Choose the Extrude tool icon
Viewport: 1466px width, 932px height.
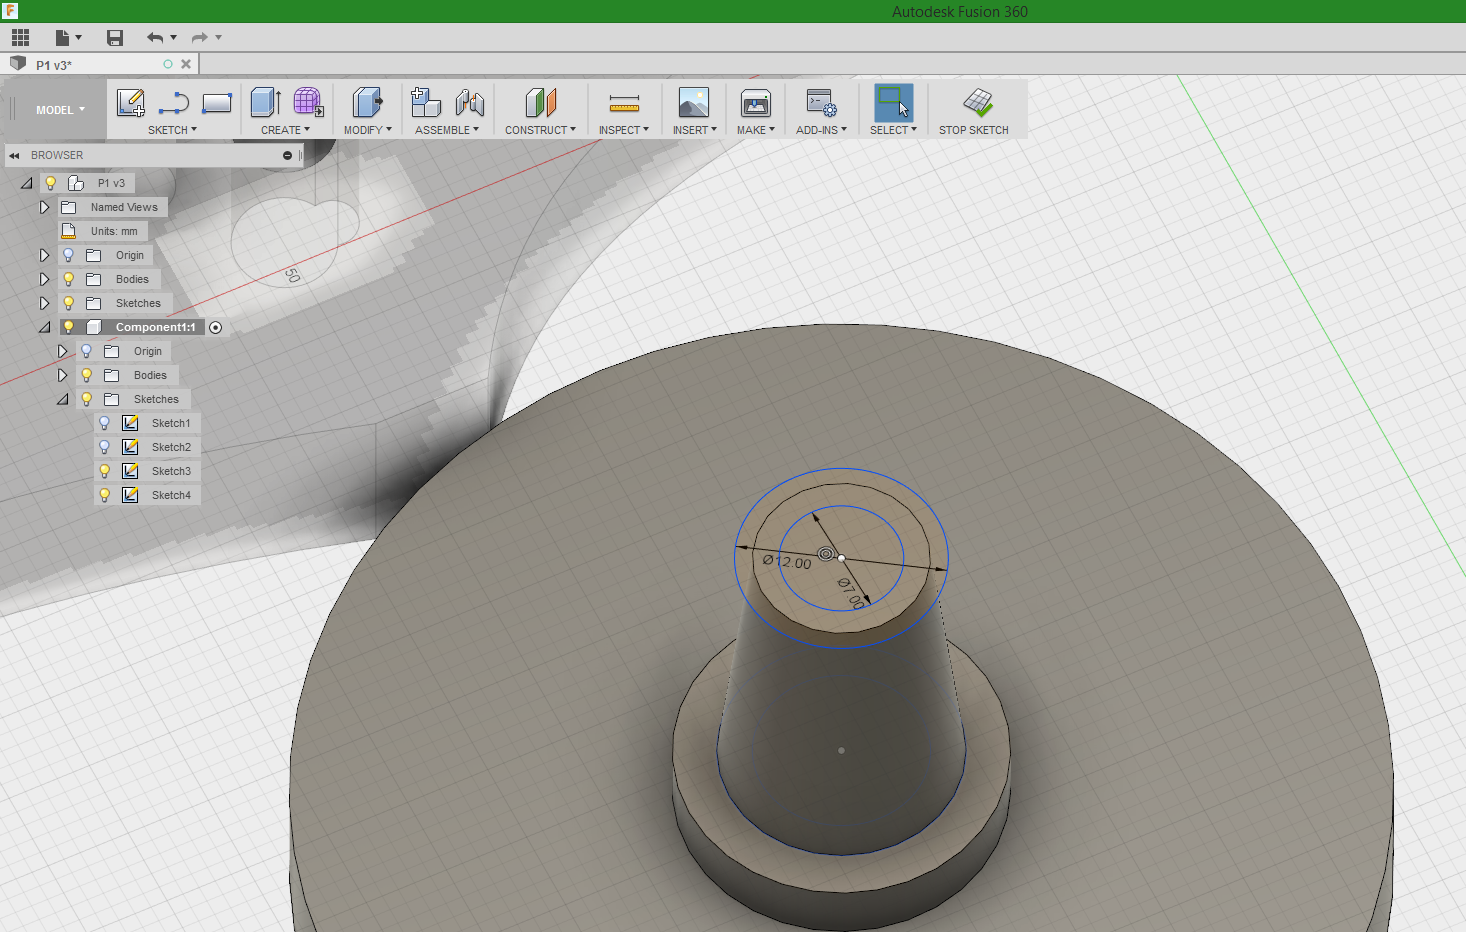pyautogui.click(x=265, y=103)
